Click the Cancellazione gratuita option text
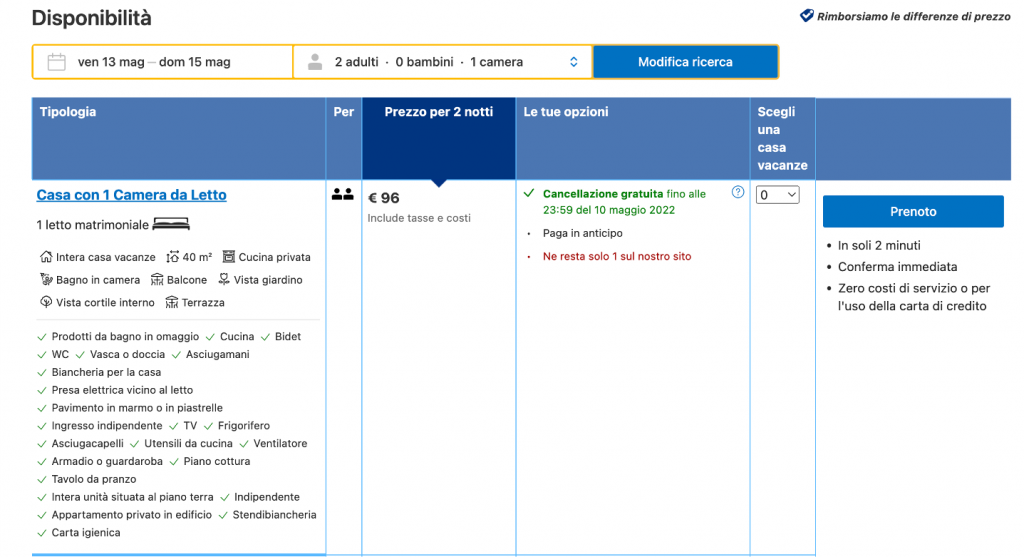The image size is (1024, 557). 602,194
